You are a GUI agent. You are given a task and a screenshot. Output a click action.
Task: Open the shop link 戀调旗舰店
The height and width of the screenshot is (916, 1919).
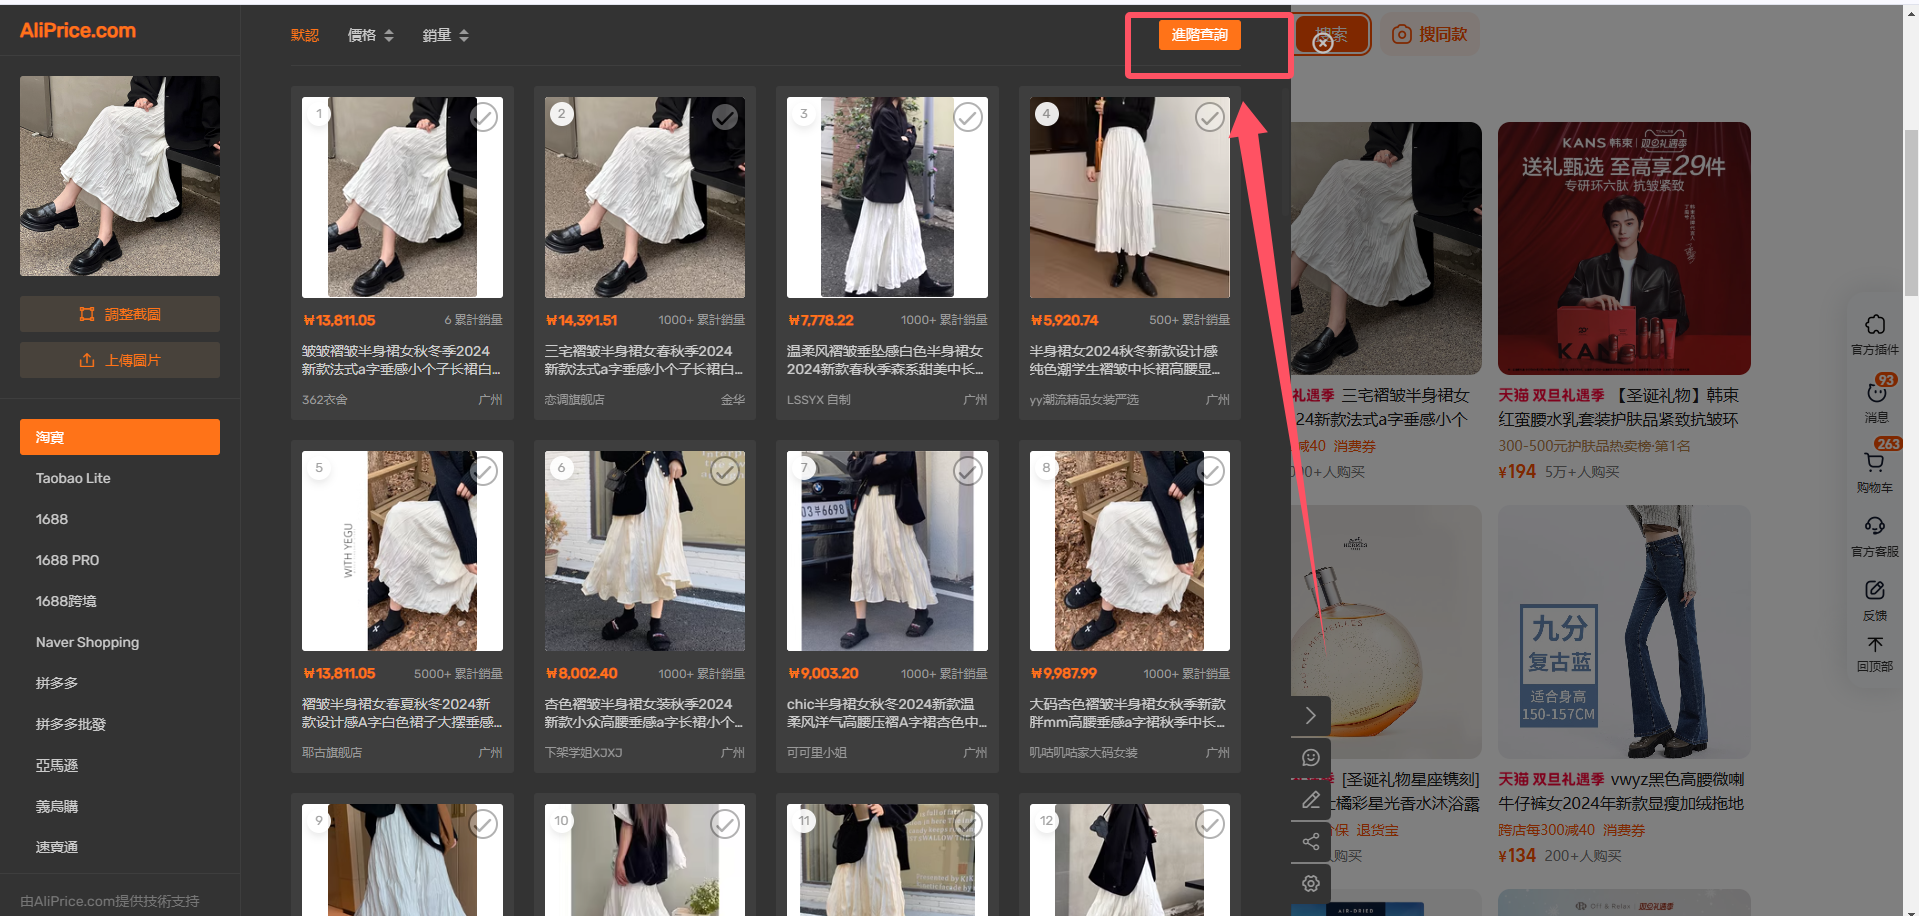click(x=574, y=400)
